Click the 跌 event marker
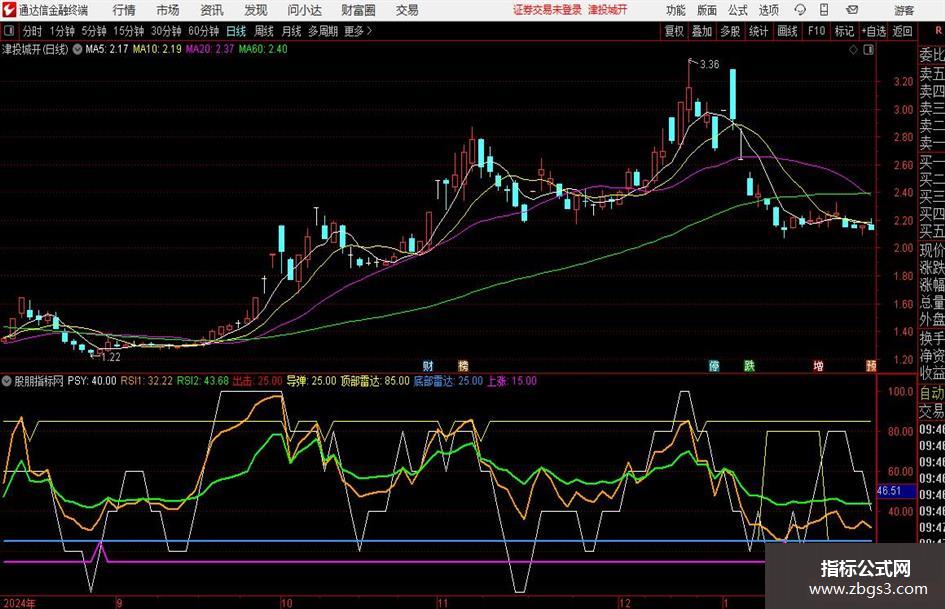This screenshot has height=609, width=945. click(749, 365)
